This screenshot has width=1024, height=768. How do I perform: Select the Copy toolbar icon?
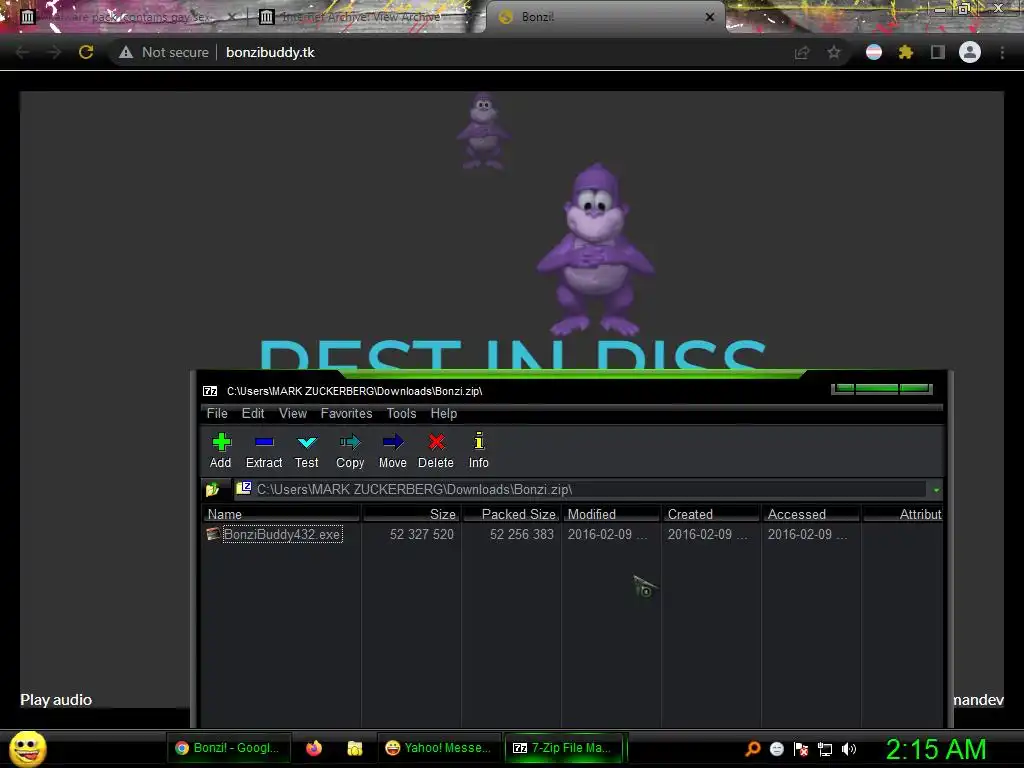(x=350, y=450)
